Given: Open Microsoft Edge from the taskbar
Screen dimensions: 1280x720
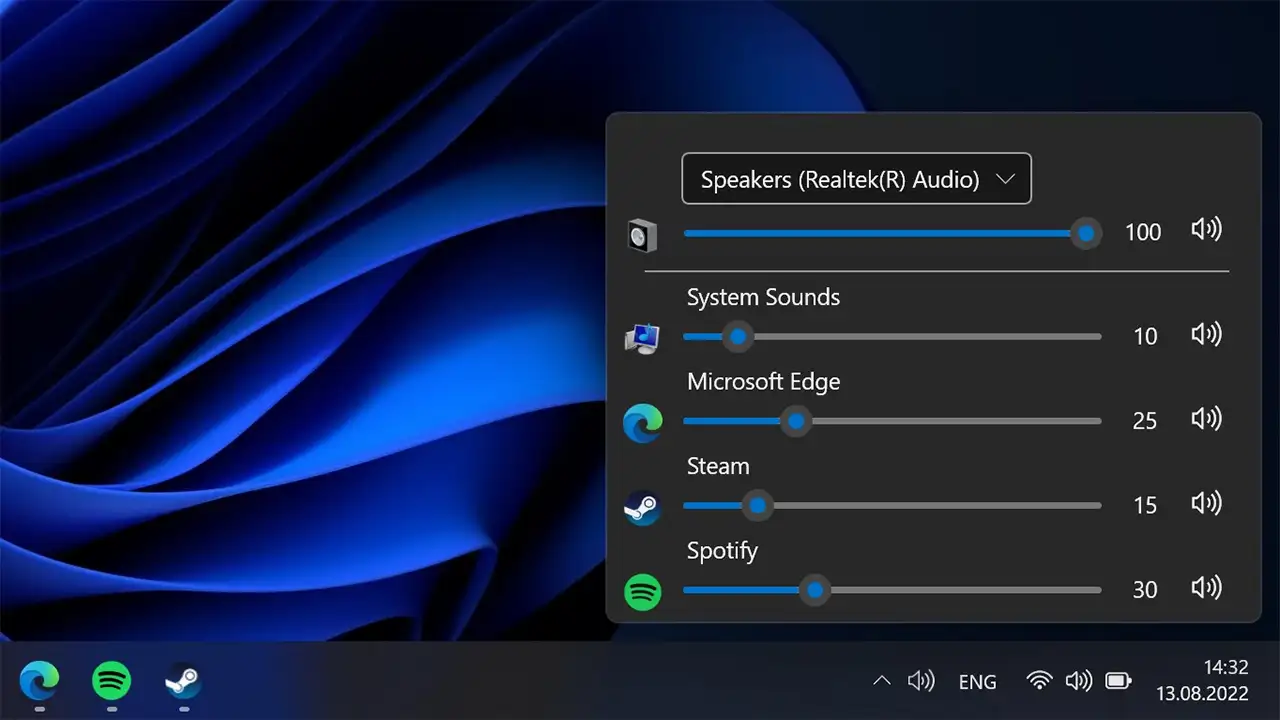Looking at the screenshot, I should 40,684.
